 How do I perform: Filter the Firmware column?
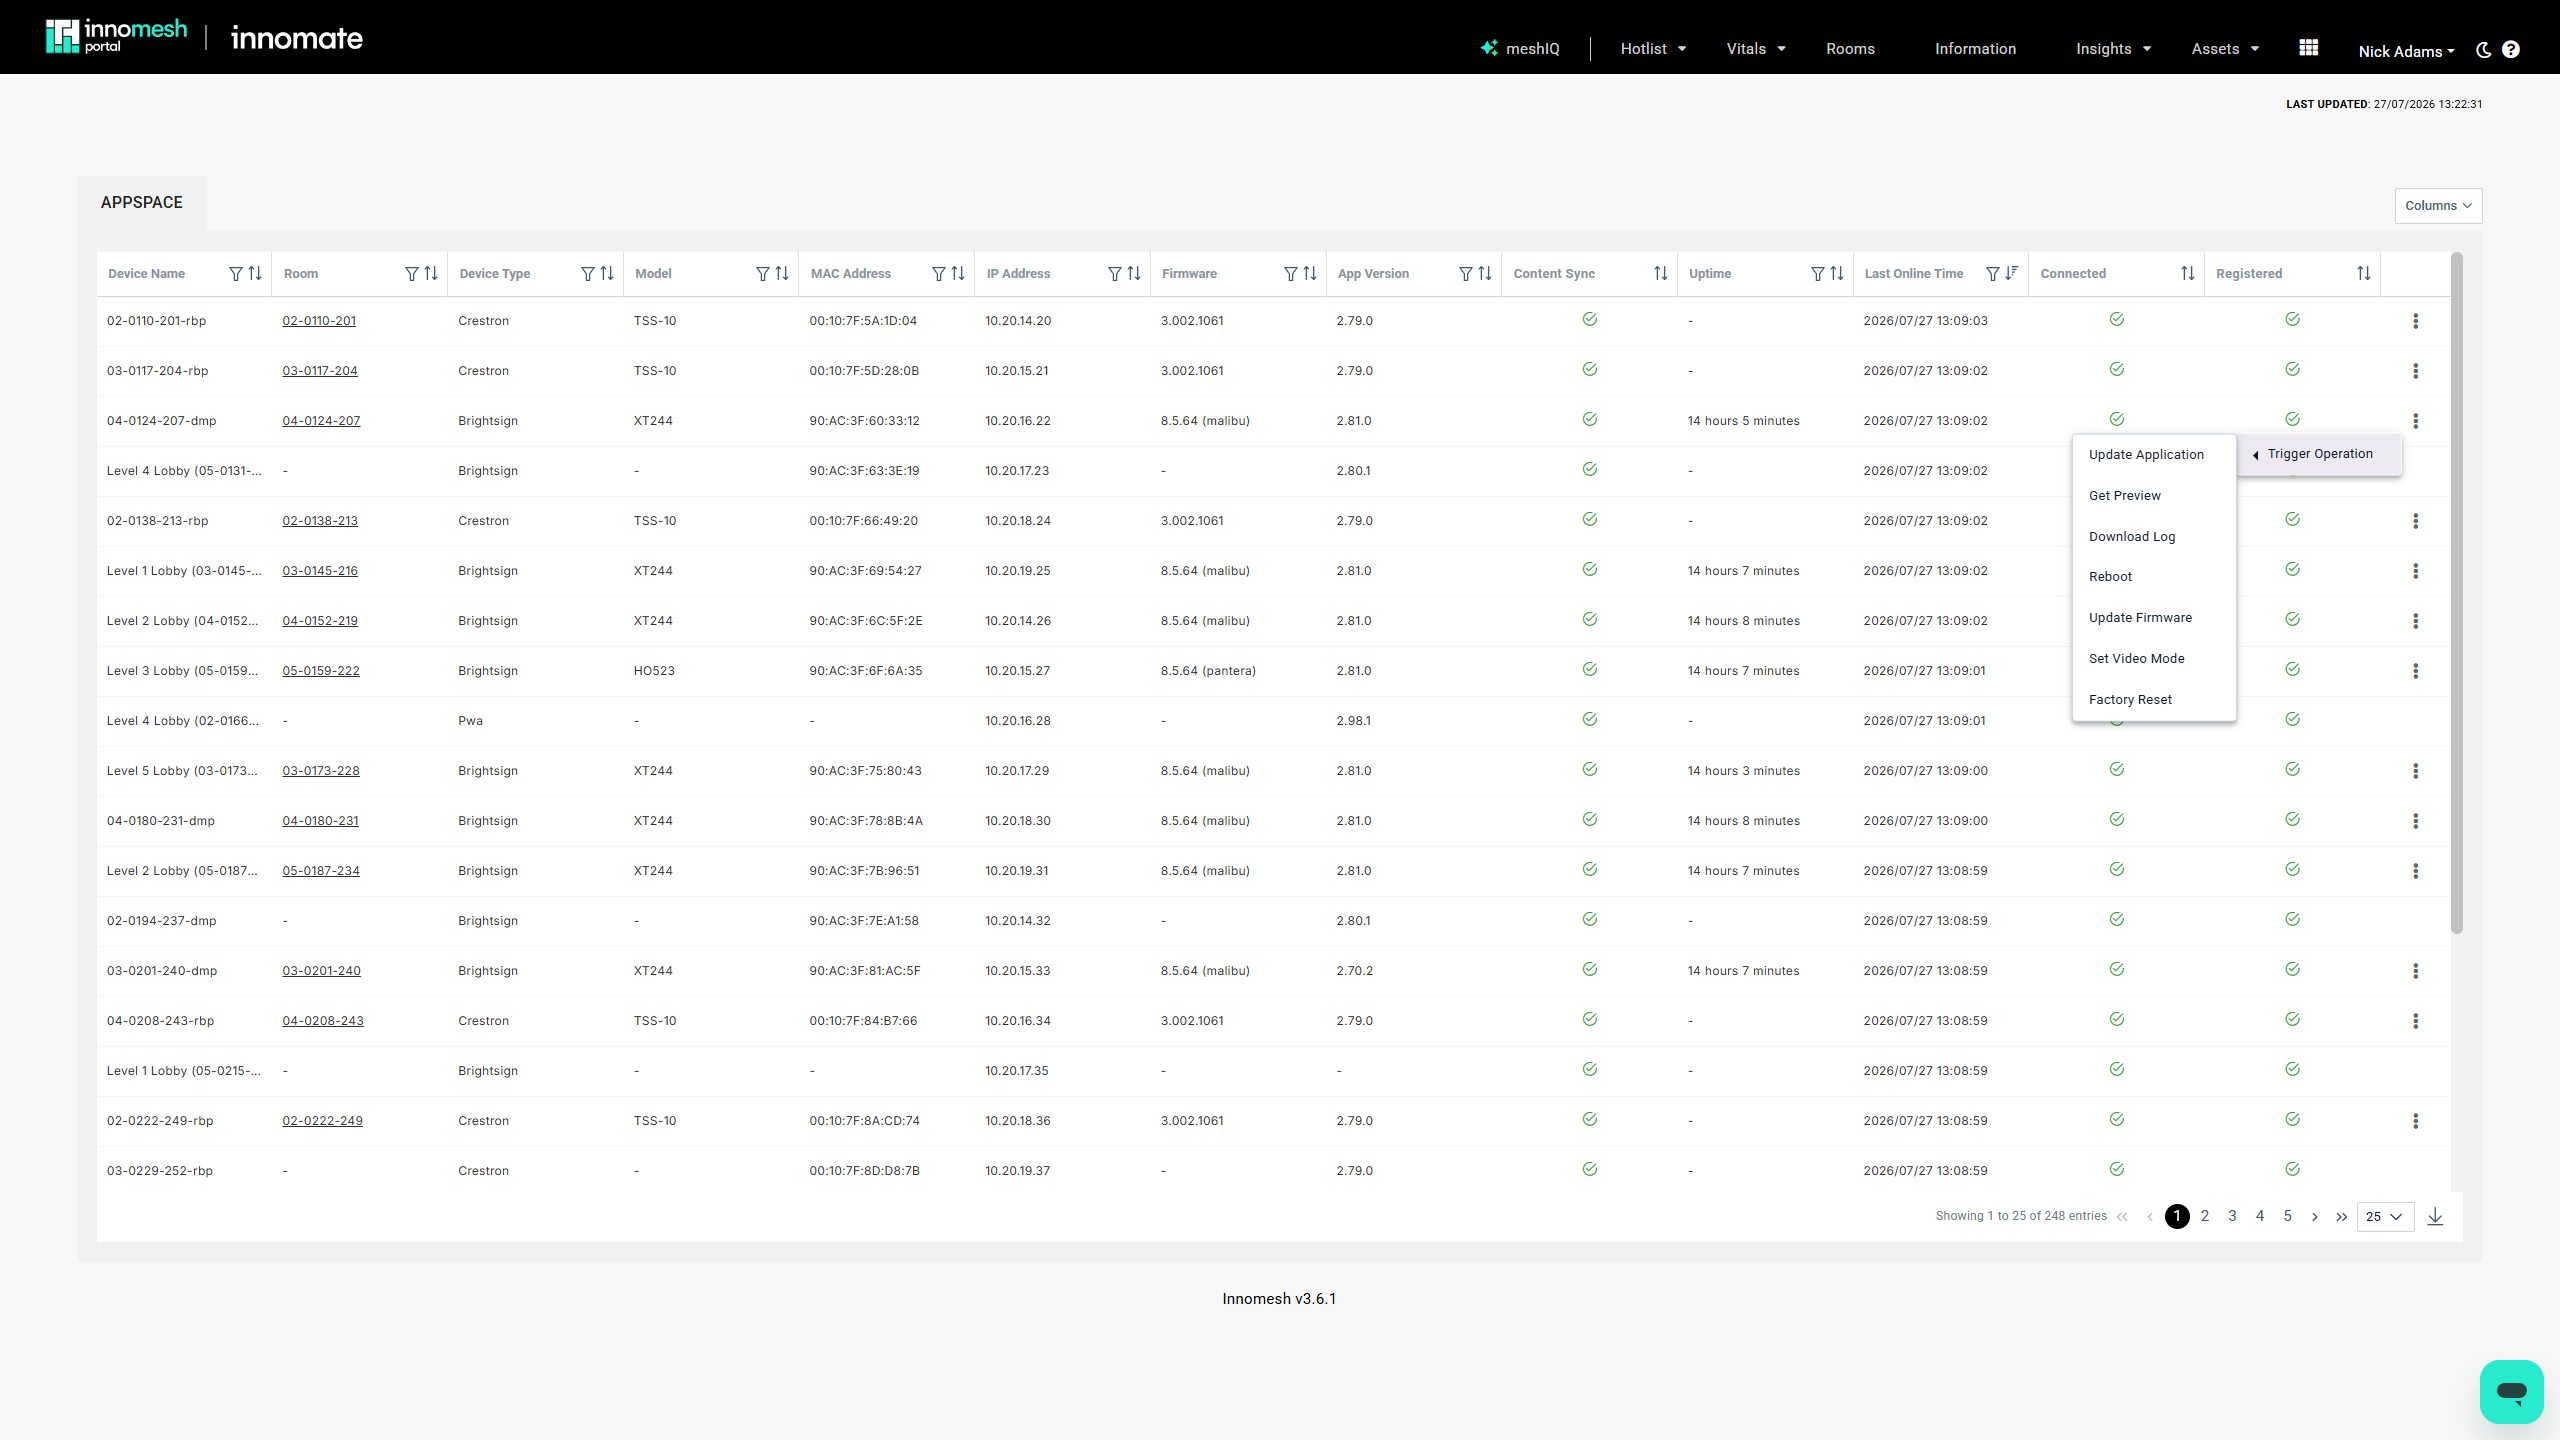point(1291,274)
